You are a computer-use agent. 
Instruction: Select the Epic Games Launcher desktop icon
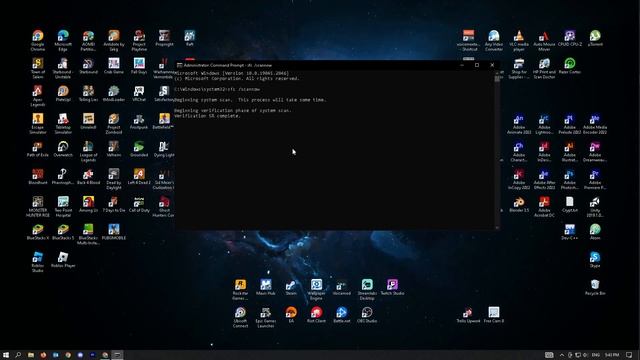tap(265, 317)
